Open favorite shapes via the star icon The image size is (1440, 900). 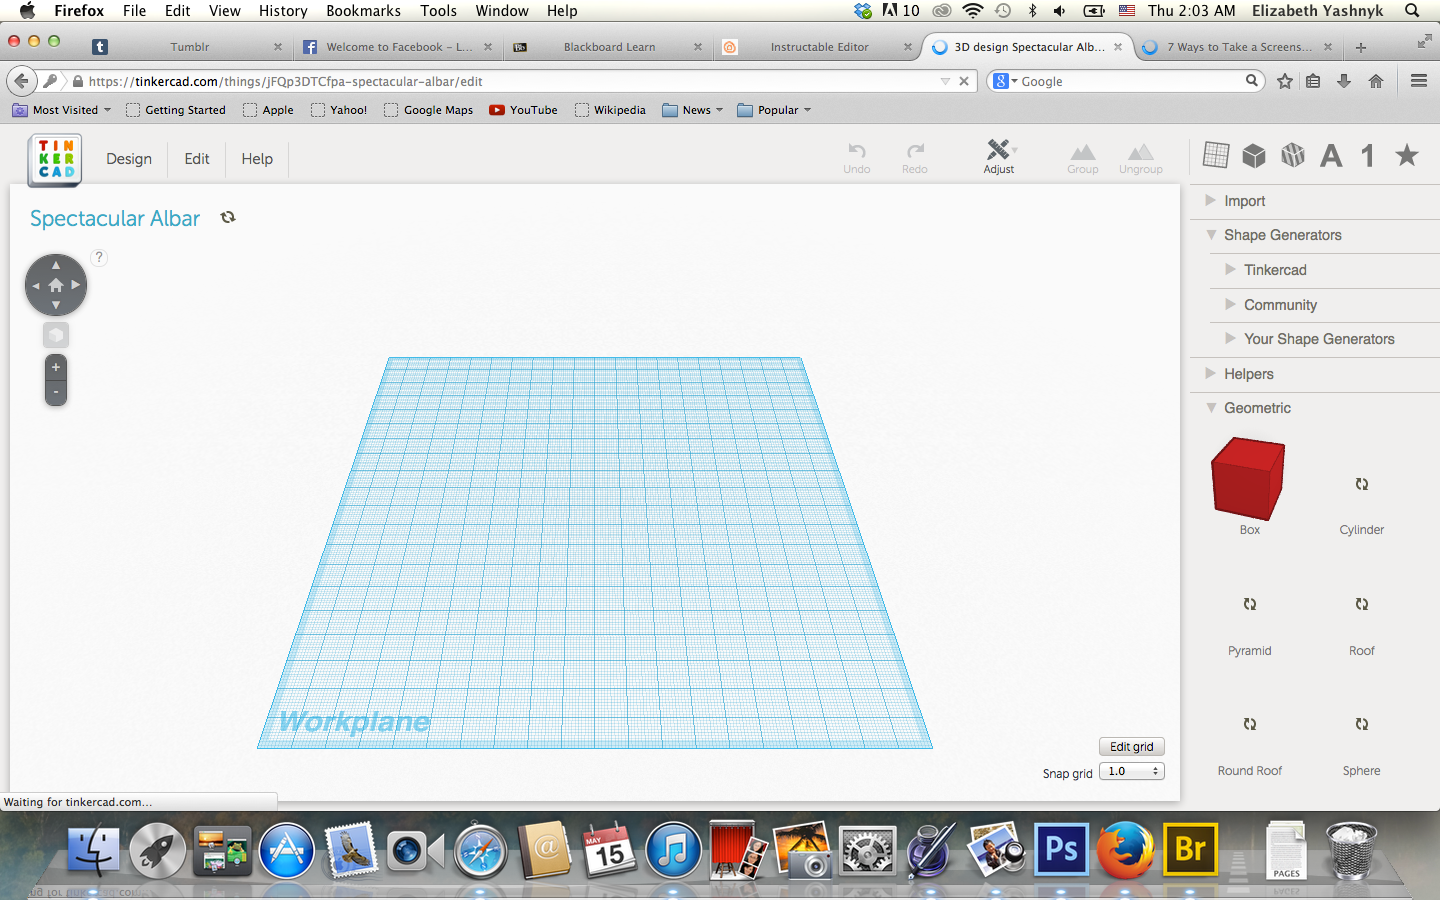(1407, 155)
